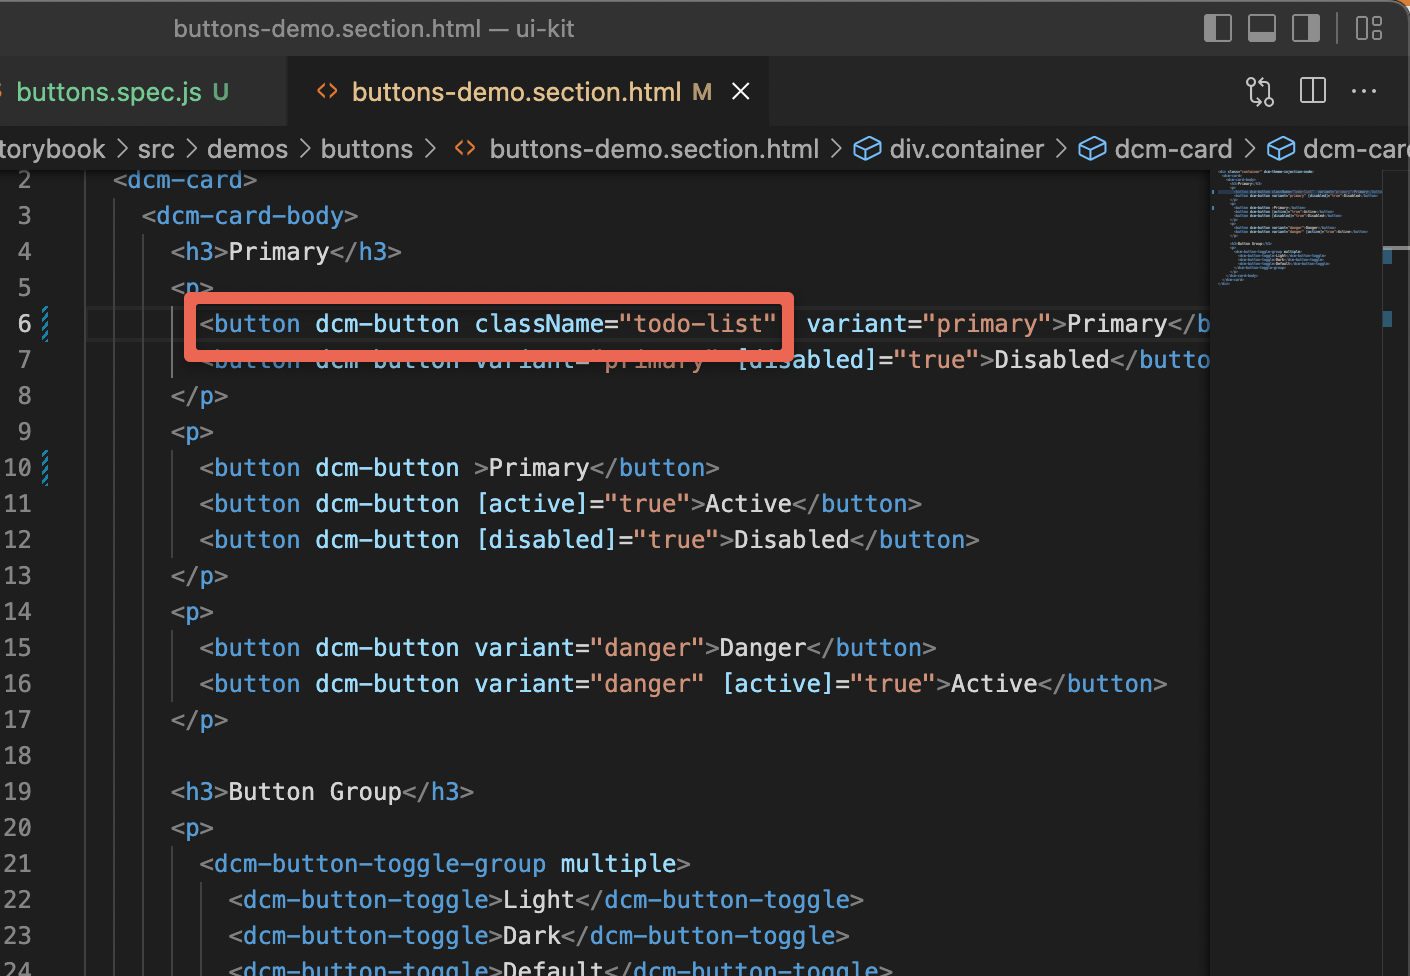1410x976 pixels.
Task: Split editor right icon
Action: point(1313,91)
